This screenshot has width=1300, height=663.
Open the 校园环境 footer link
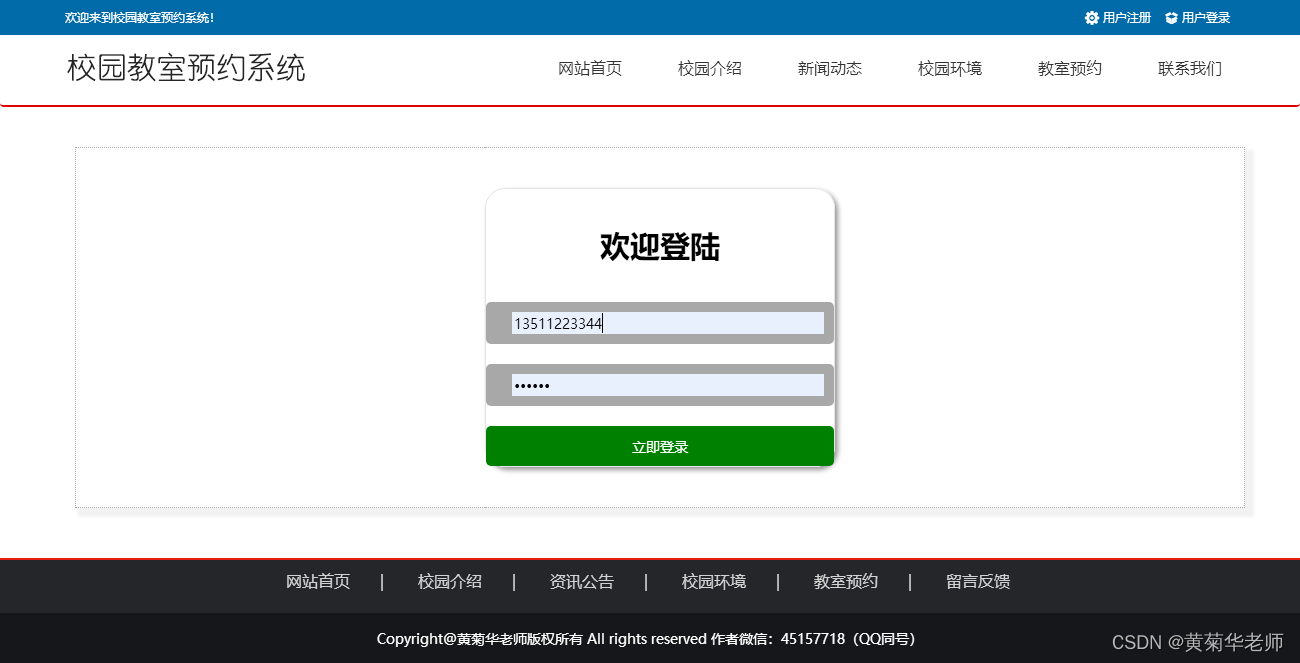tap(713, 581)
